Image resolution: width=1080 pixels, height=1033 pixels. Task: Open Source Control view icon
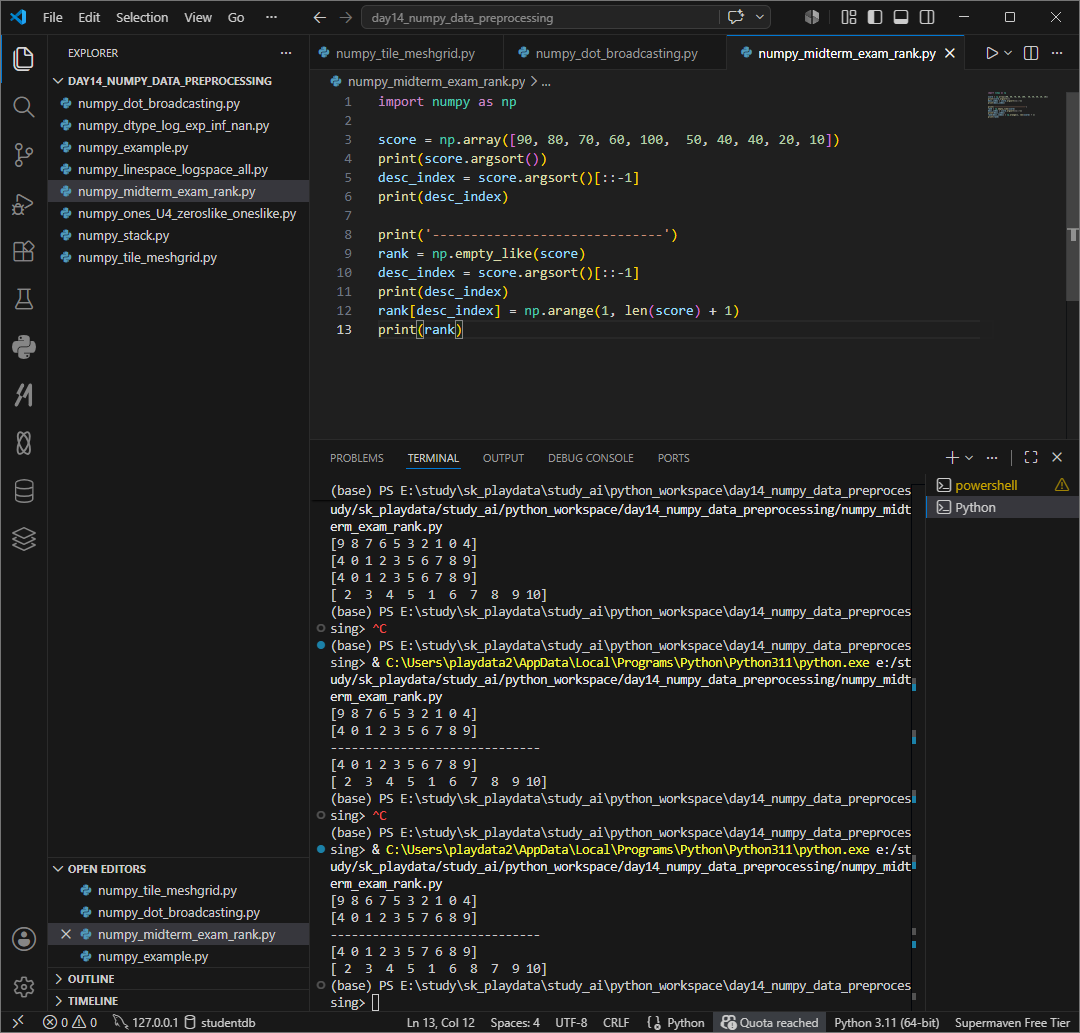23,155
